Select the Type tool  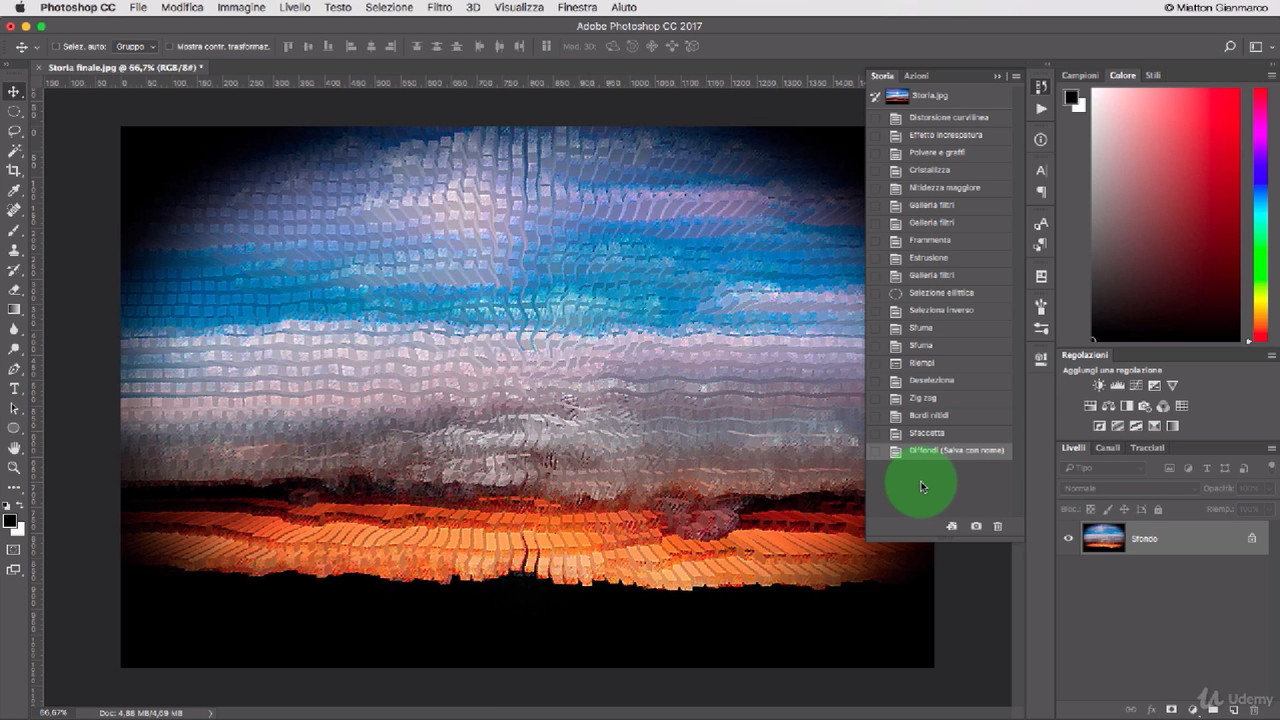point(14,388)
